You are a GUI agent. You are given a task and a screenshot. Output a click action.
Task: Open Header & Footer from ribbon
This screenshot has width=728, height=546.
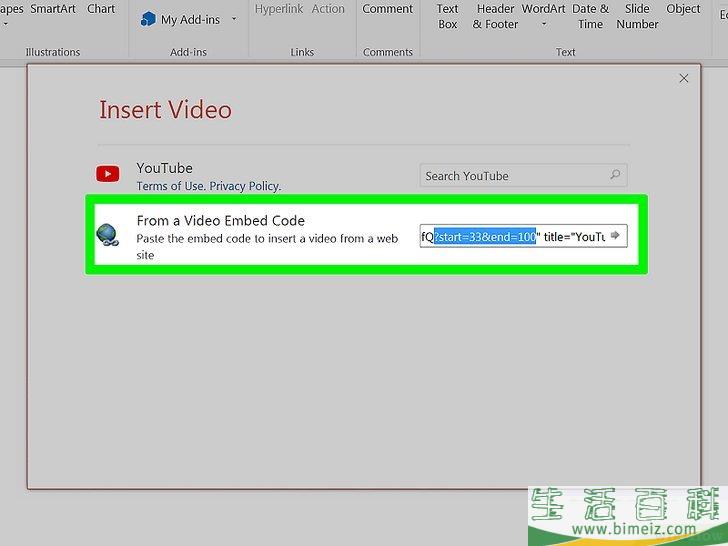tap(495, 16)
